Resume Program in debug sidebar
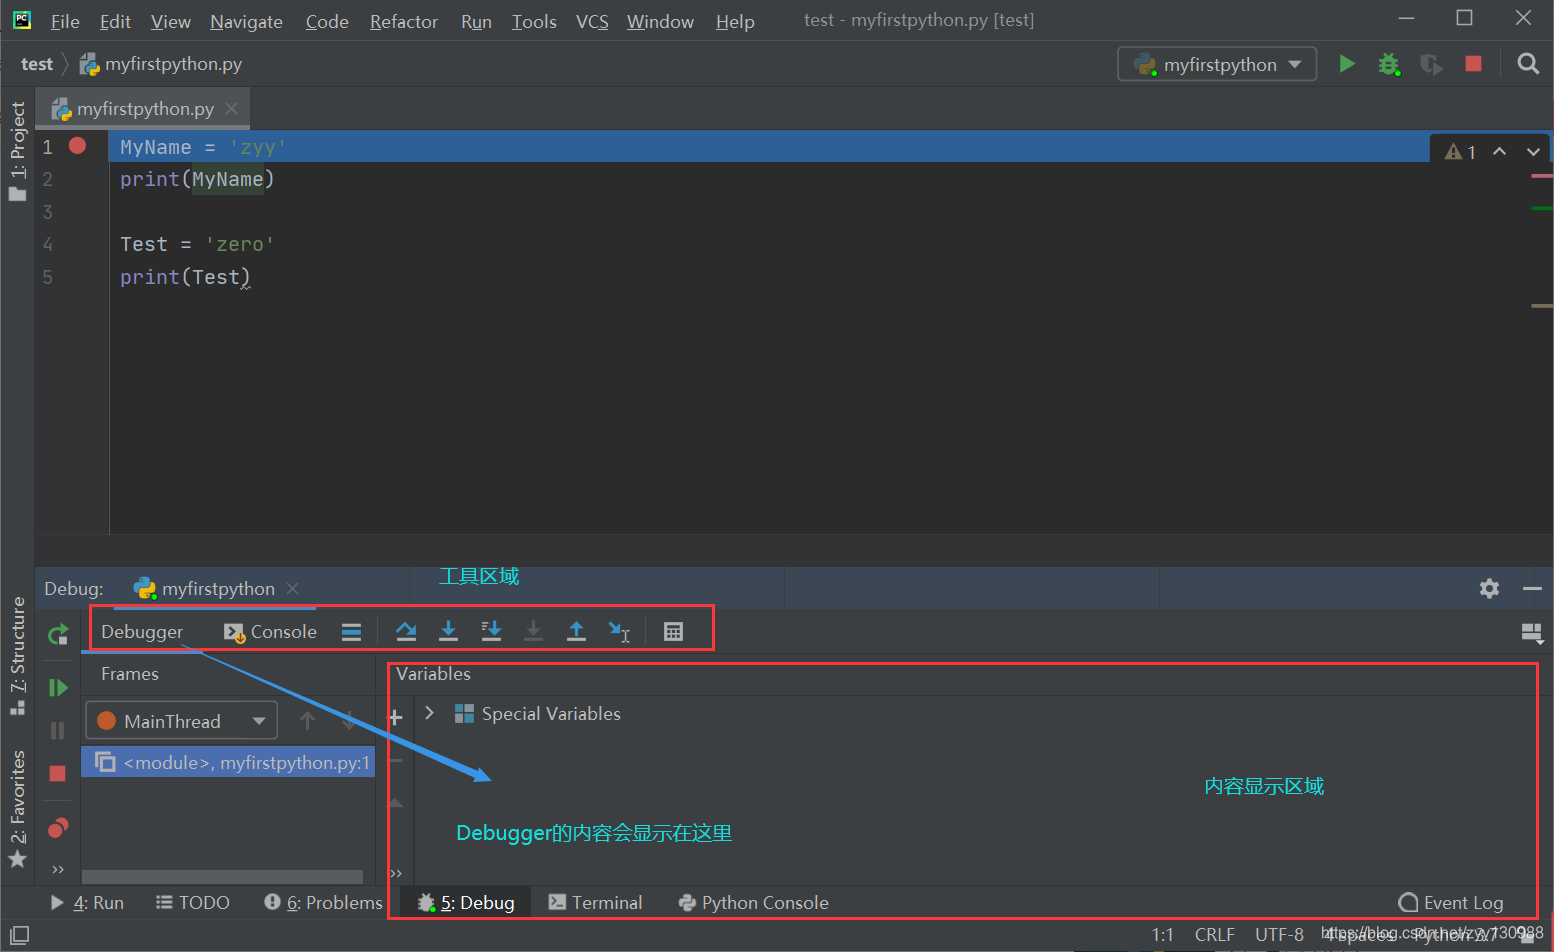The image size is (1554, 952). click(x=58, y=687)
